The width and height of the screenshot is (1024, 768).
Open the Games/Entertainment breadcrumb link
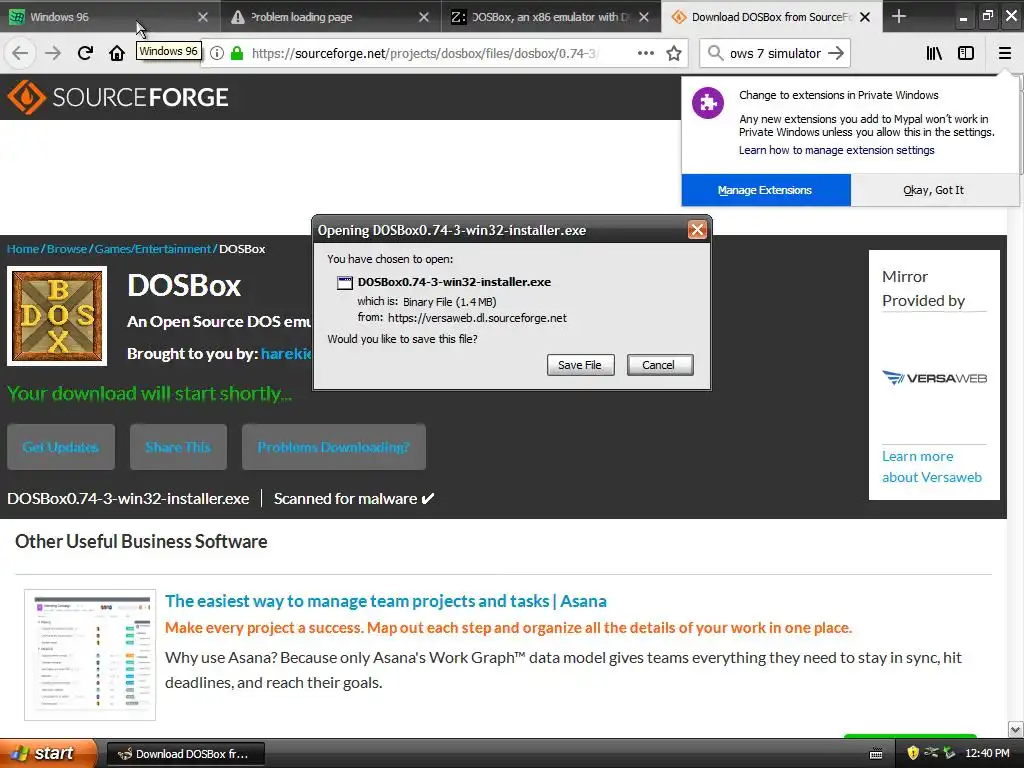click(153, 249)
